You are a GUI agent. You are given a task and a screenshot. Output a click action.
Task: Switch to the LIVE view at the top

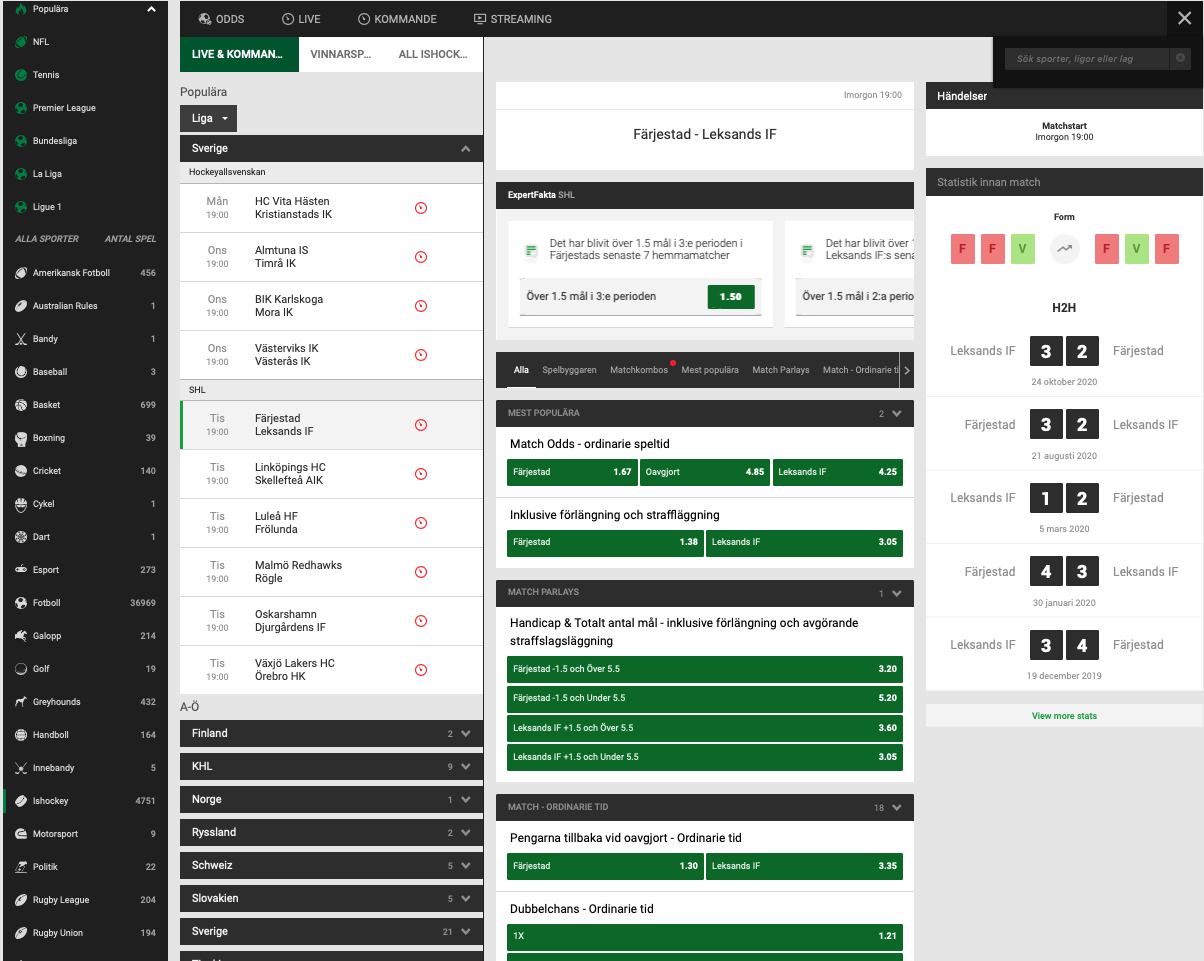coord(301,18)
